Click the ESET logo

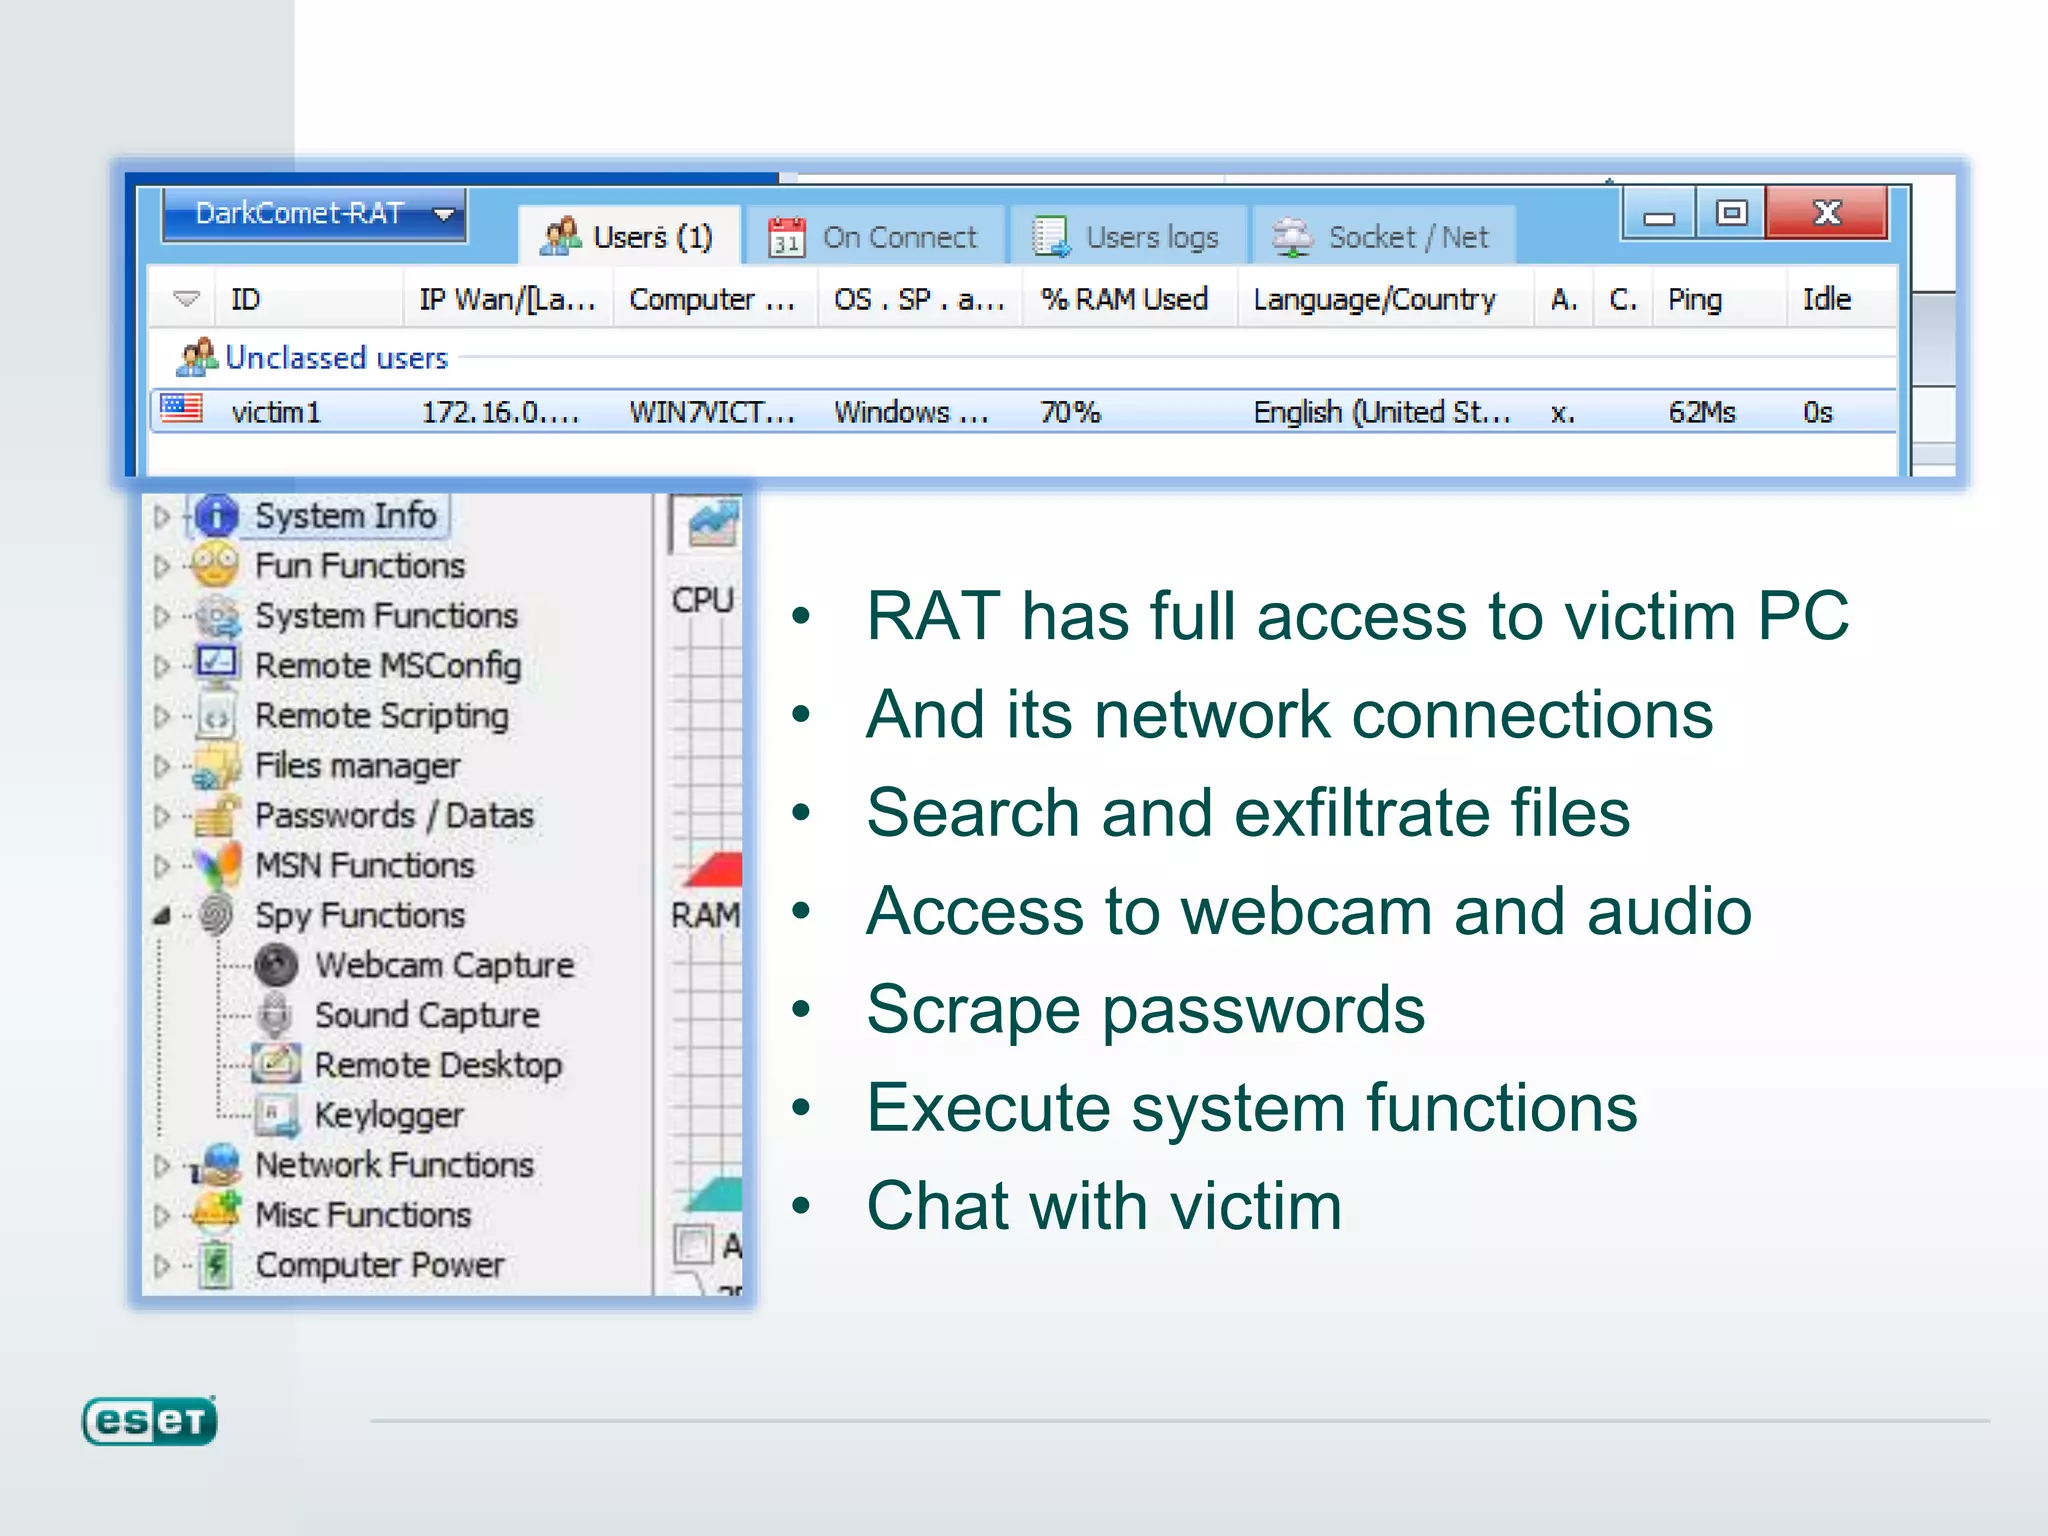[x=150, y=1420]
